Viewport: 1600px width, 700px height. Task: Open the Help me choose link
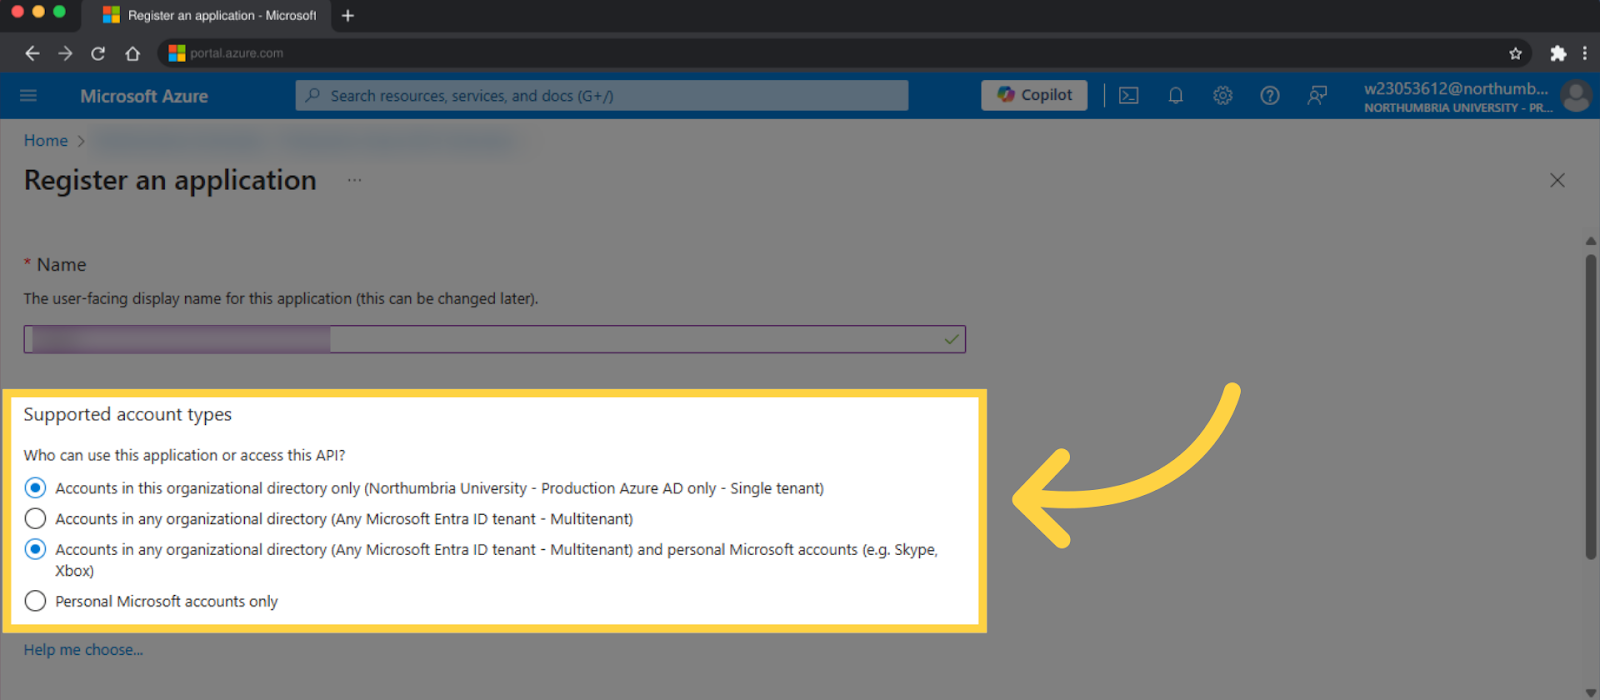(84, 650)
